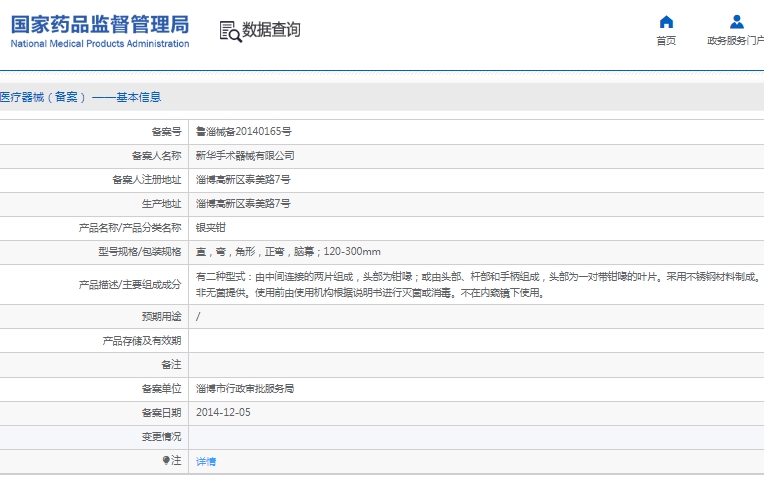Click the 备案人注册地址 row label
Image resolution: width=764 pixels, height=480 pixels.
click(x=147, y=179)
